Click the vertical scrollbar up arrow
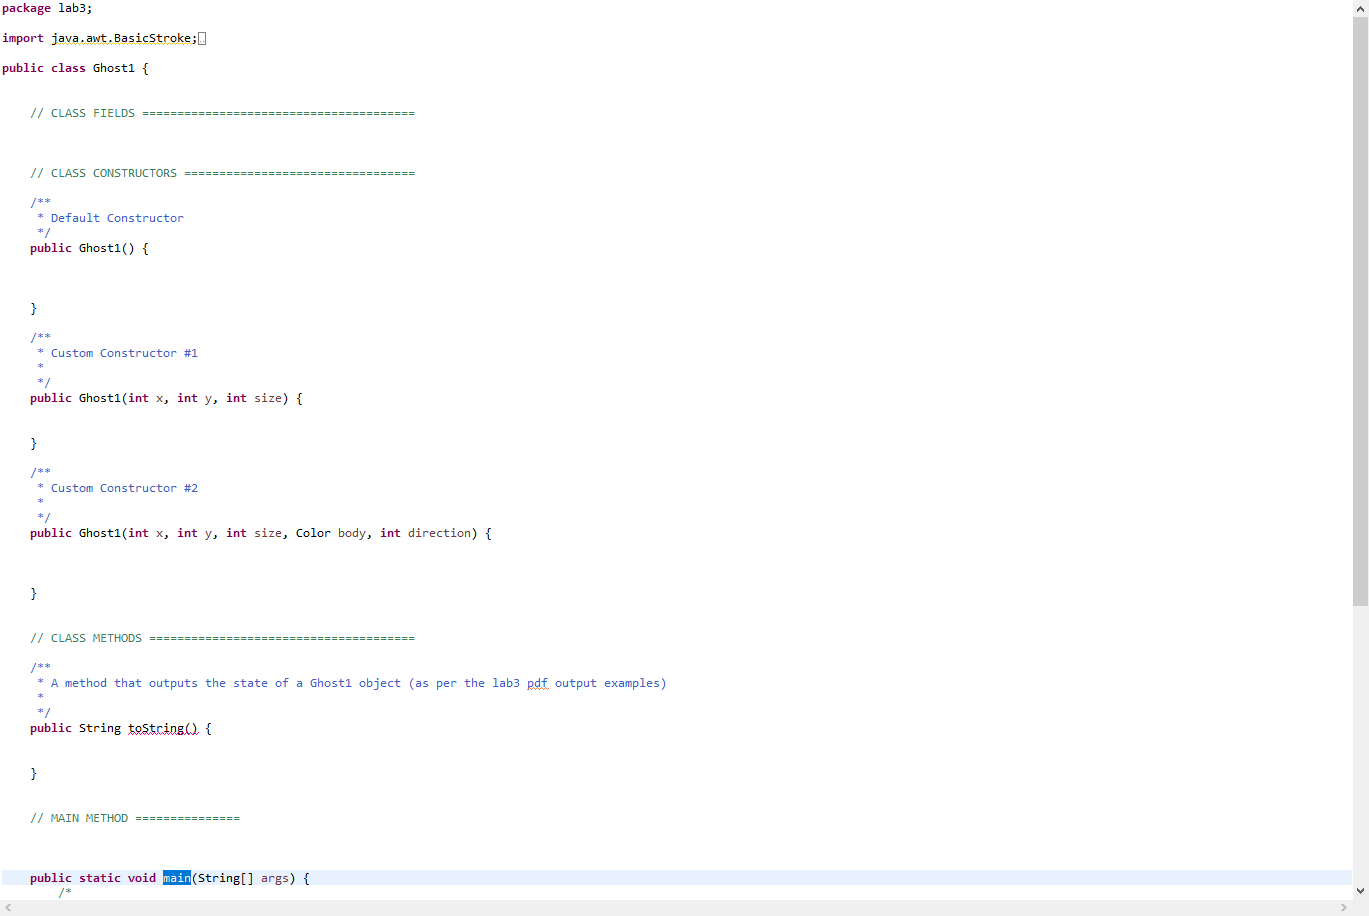Image resolution: width=1369 pixels, height=916 pixels. (1362, 7)
